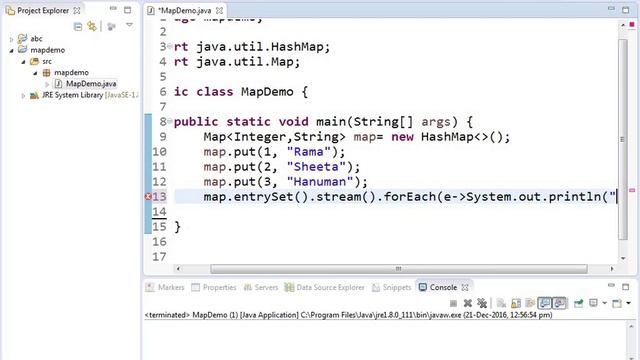The image size is (640, 360).
Task: Click the Pin Console icon
Action: (x=578, y=303)
